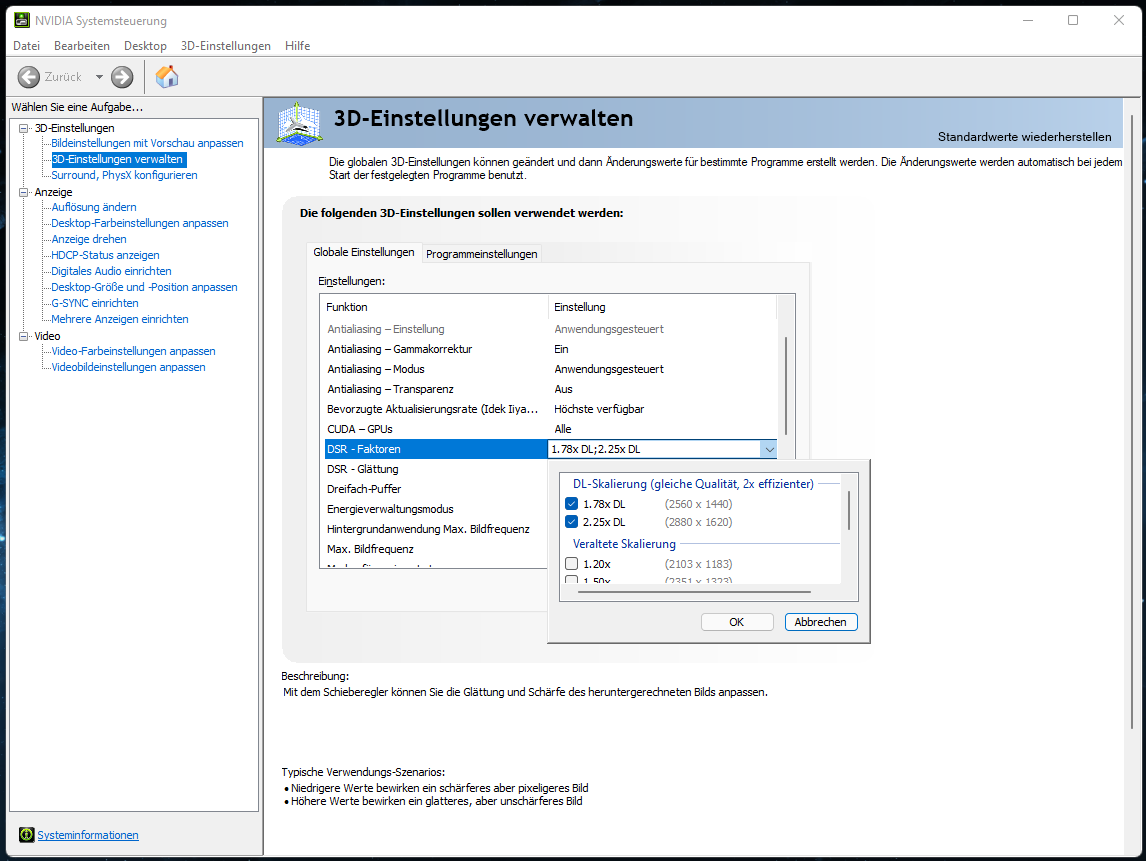Open Surround, PhysX konfigurieren
The width and height of the screenshot is (1146, 861).
point(124,175)
